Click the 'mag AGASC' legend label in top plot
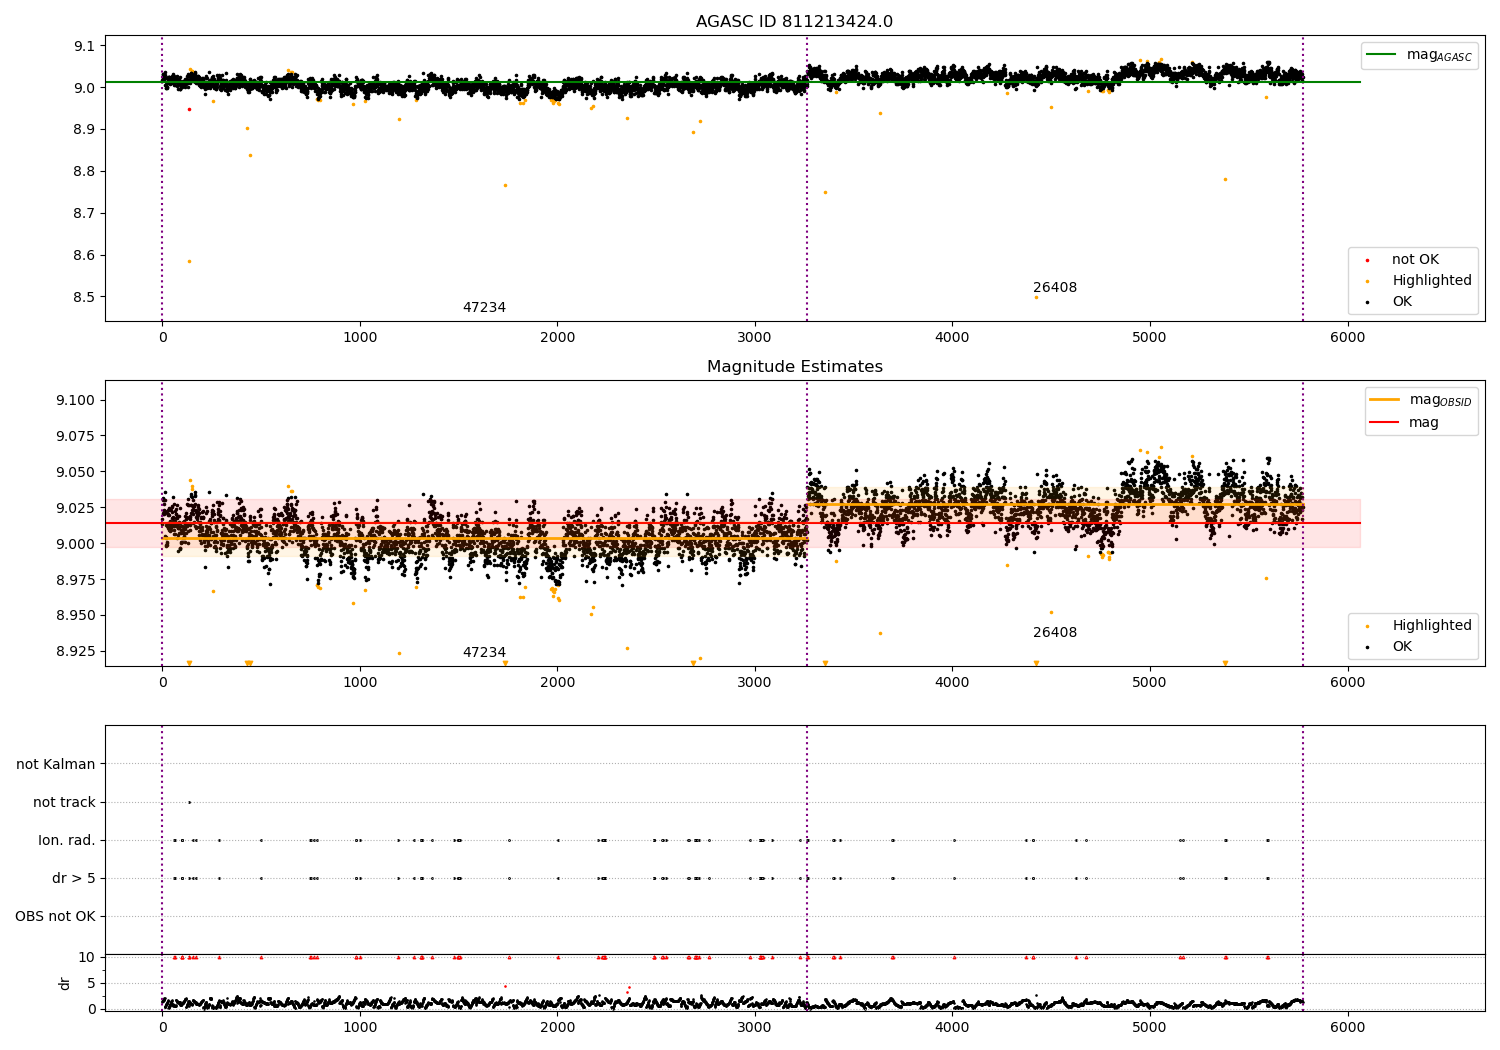 point(1439,55)
